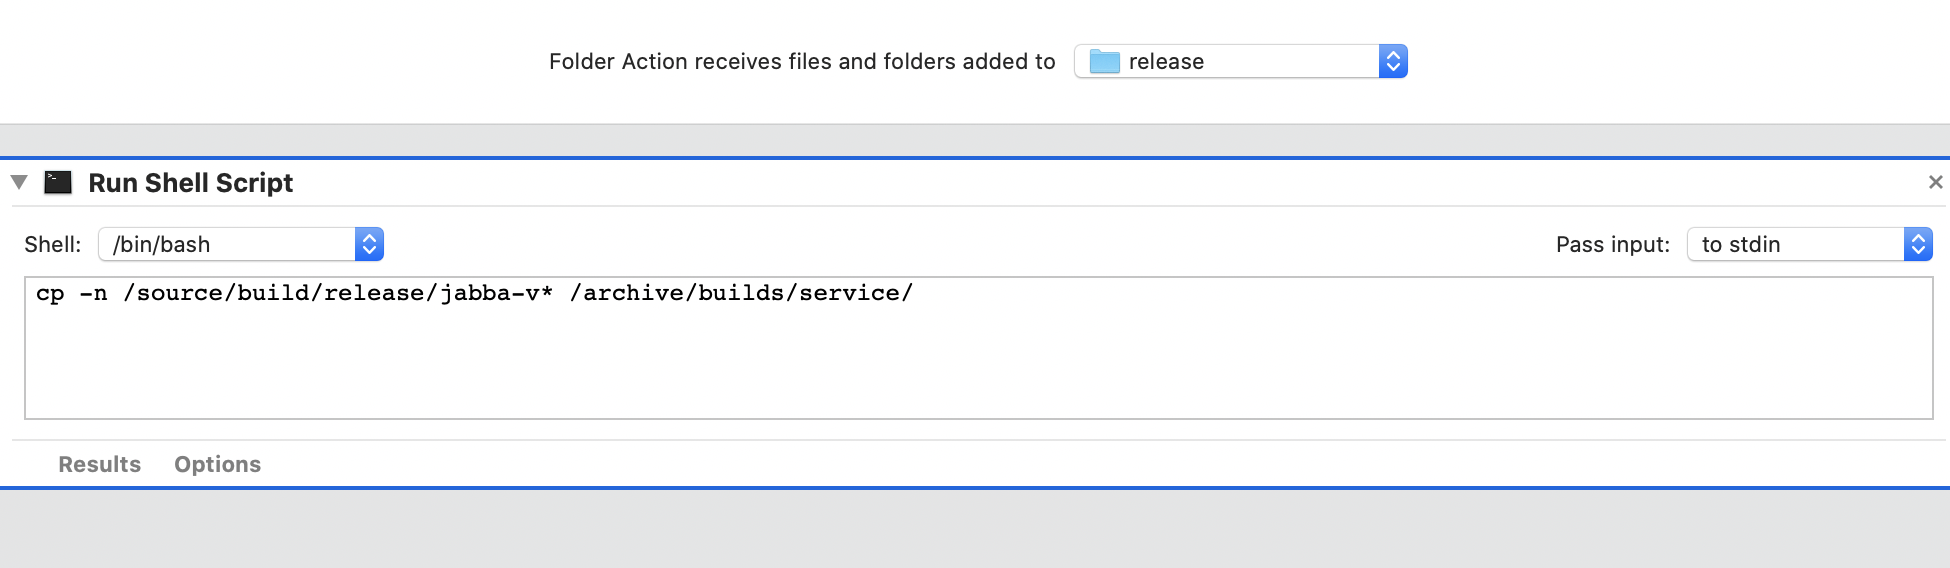
Task: Click the terminal icon beside Run Shell Script
Action: tap(58, 182)
